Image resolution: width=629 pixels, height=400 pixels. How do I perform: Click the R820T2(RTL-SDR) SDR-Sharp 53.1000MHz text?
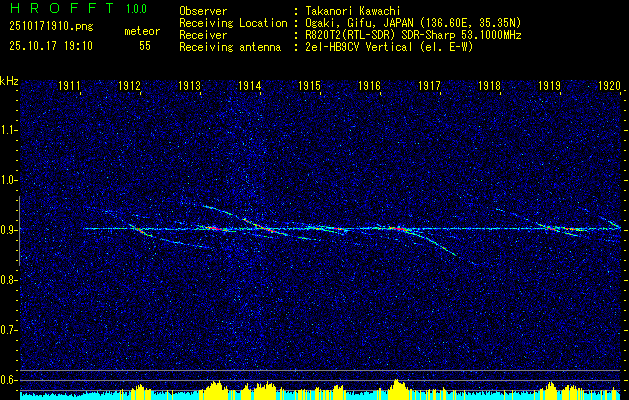coord(413,35)
